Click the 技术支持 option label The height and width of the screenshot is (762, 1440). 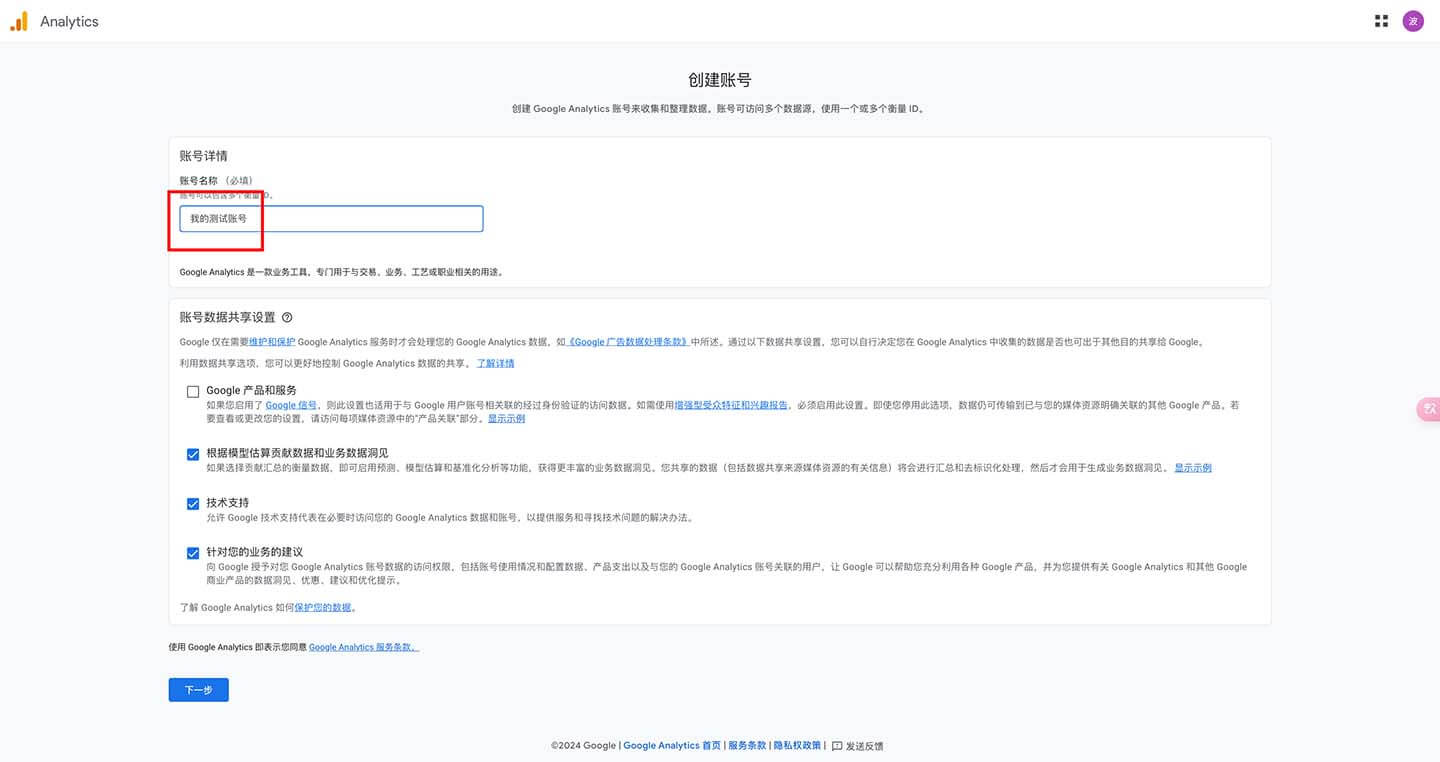227,503
